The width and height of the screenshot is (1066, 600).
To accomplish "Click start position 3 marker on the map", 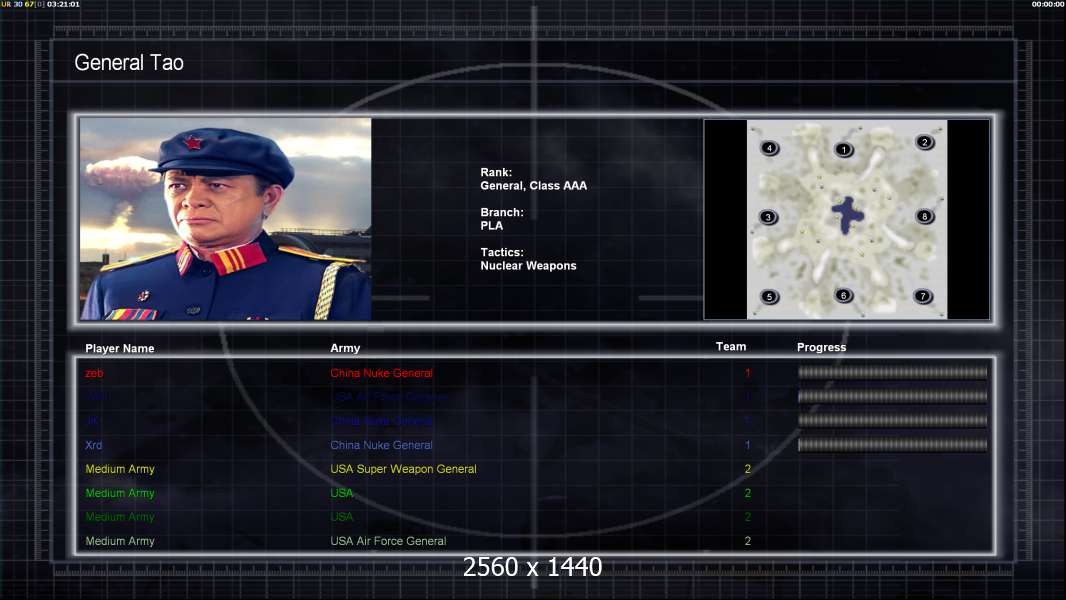I will [x=768, y=217].
